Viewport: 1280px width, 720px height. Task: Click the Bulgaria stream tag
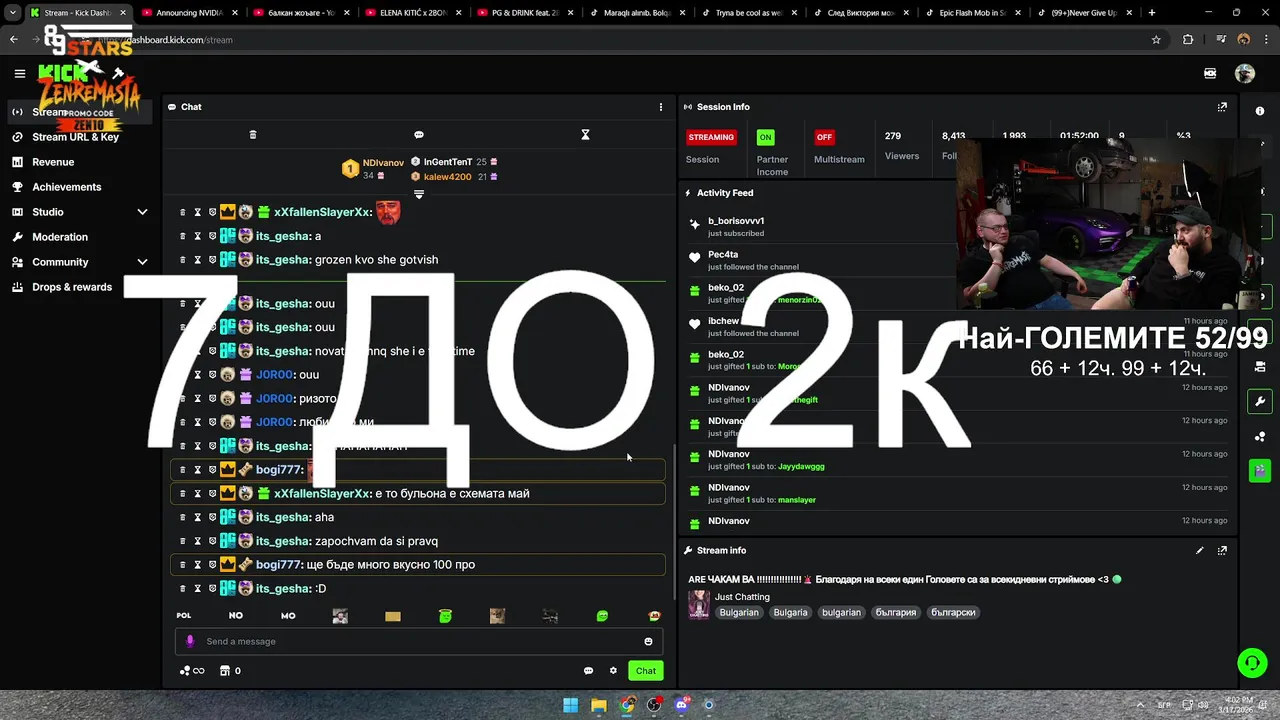(x=790, y=613)
